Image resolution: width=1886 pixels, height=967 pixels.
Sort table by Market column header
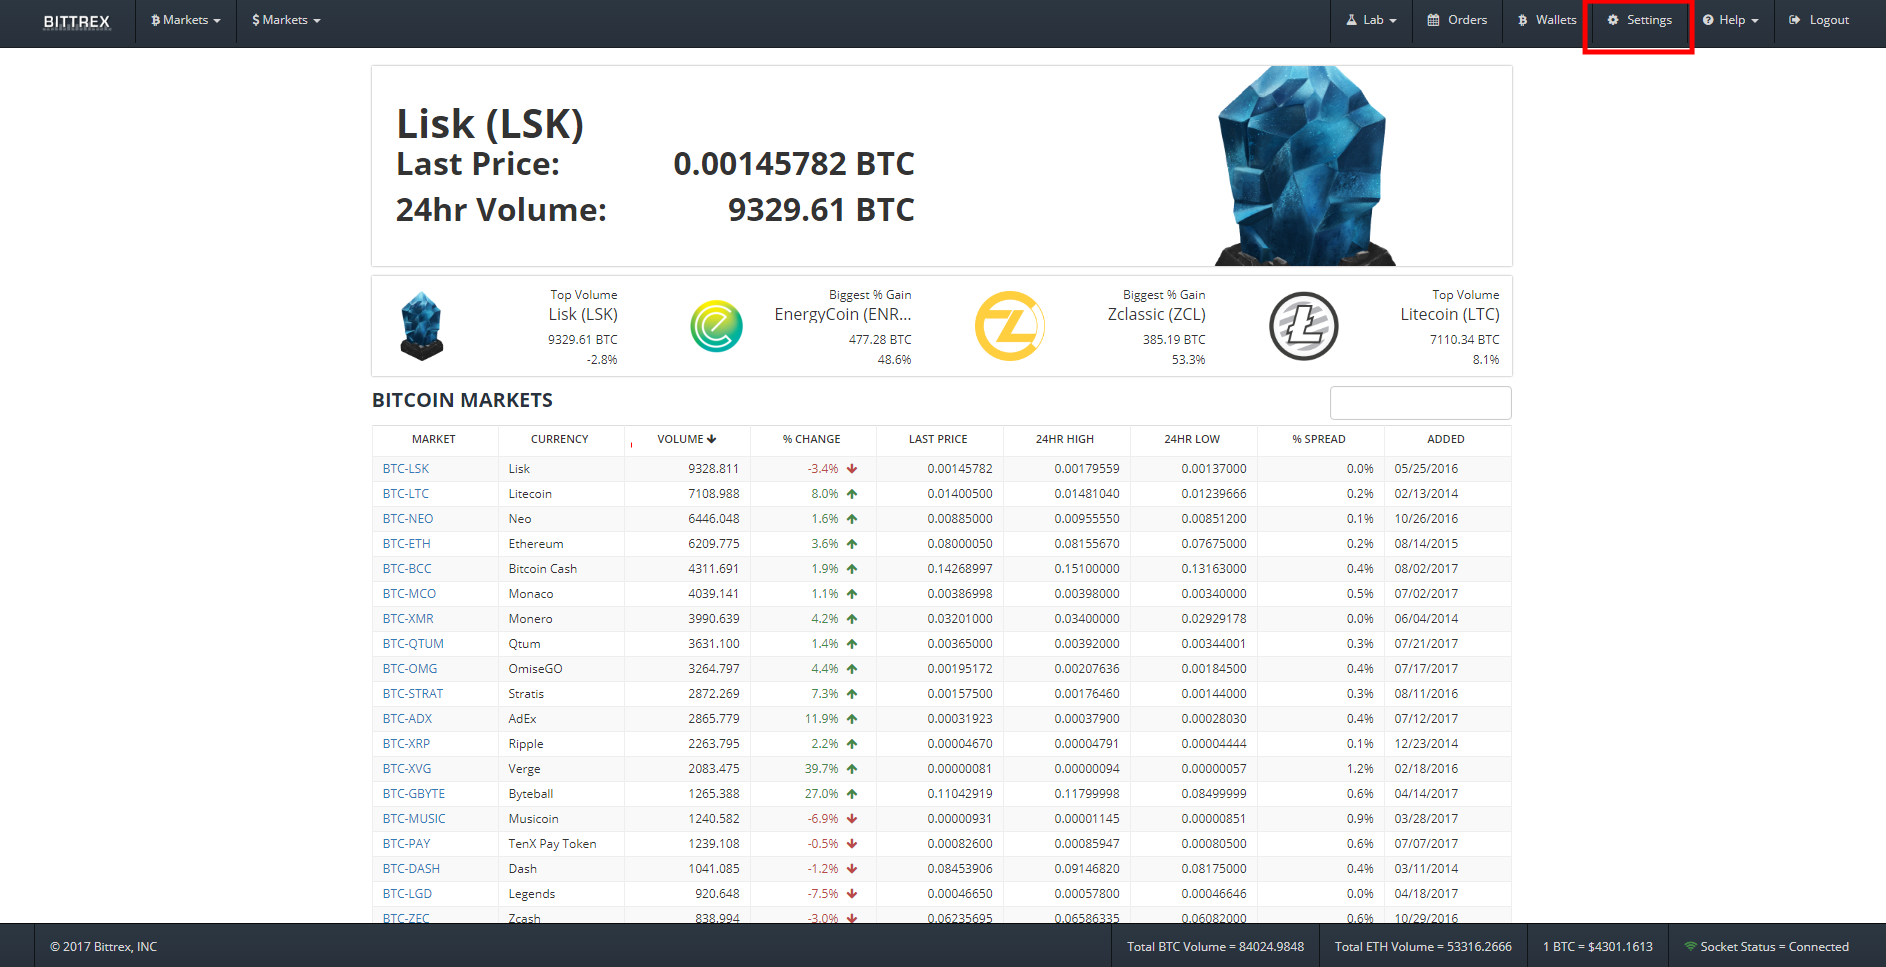click(x=434, y=439)
